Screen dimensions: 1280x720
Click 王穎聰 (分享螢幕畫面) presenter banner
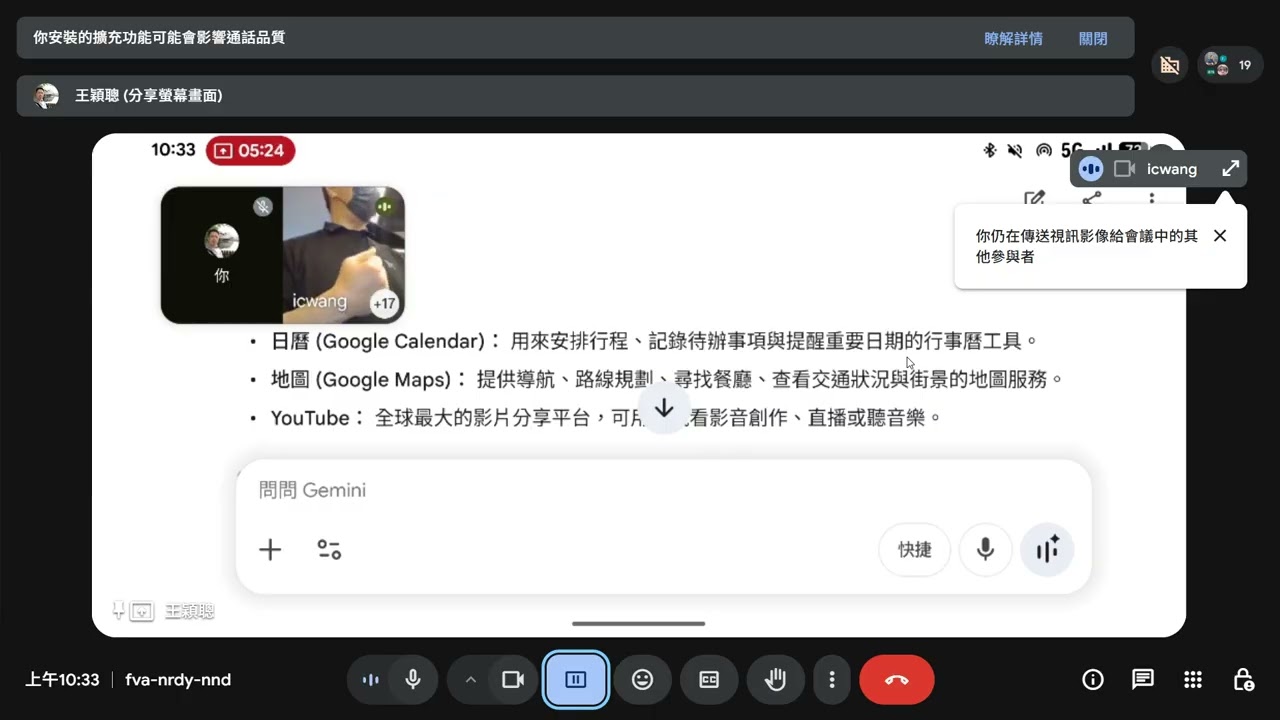click(575, 96)
